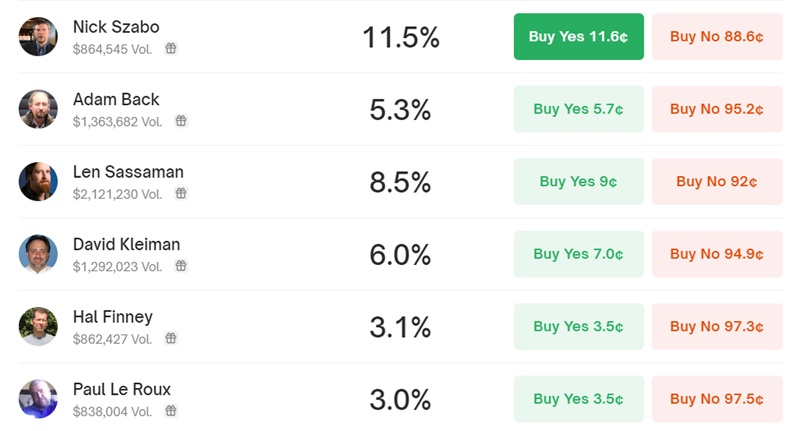The image size is (800, 431).
Task: Click the gift icon beside Hal Finney volume
Action: [x=171, y=338]
